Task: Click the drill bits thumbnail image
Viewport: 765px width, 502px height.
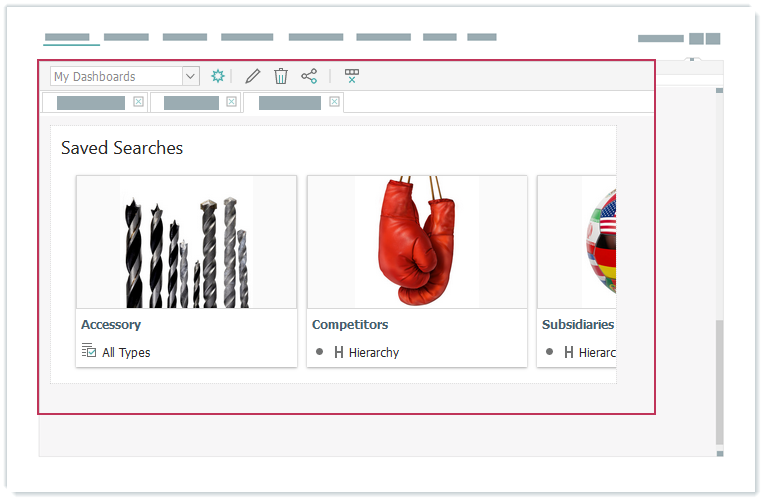Action: 186,243
